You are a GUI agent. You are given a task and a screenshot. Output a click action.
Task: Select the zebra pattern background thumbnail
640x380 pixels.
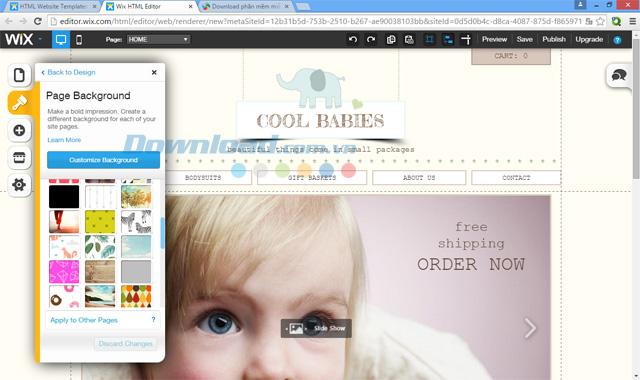tap(136, 222)
